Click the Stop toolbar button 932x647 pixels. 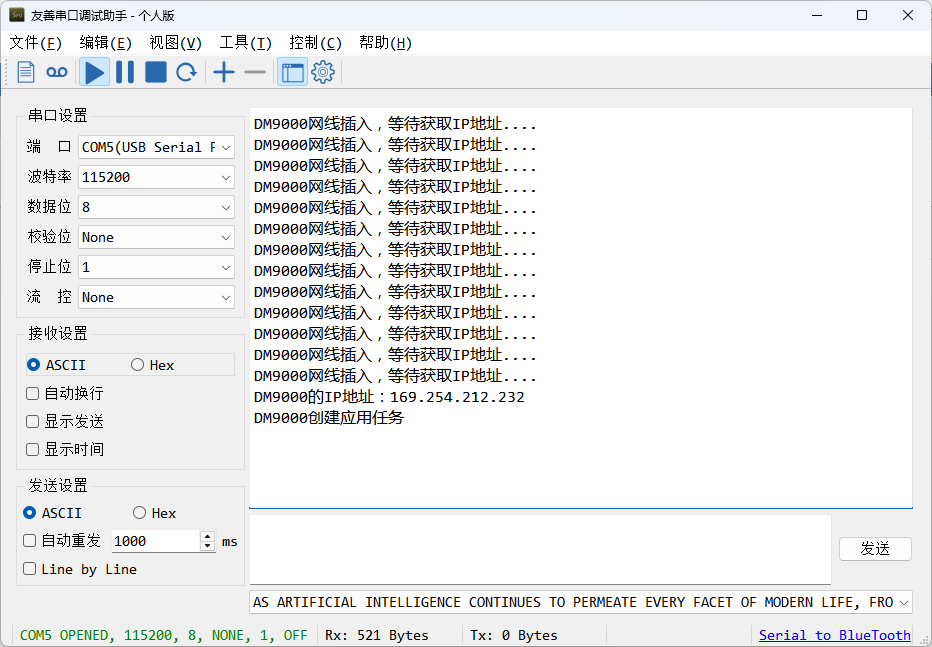pyautogui.click(x=156, y=72)
